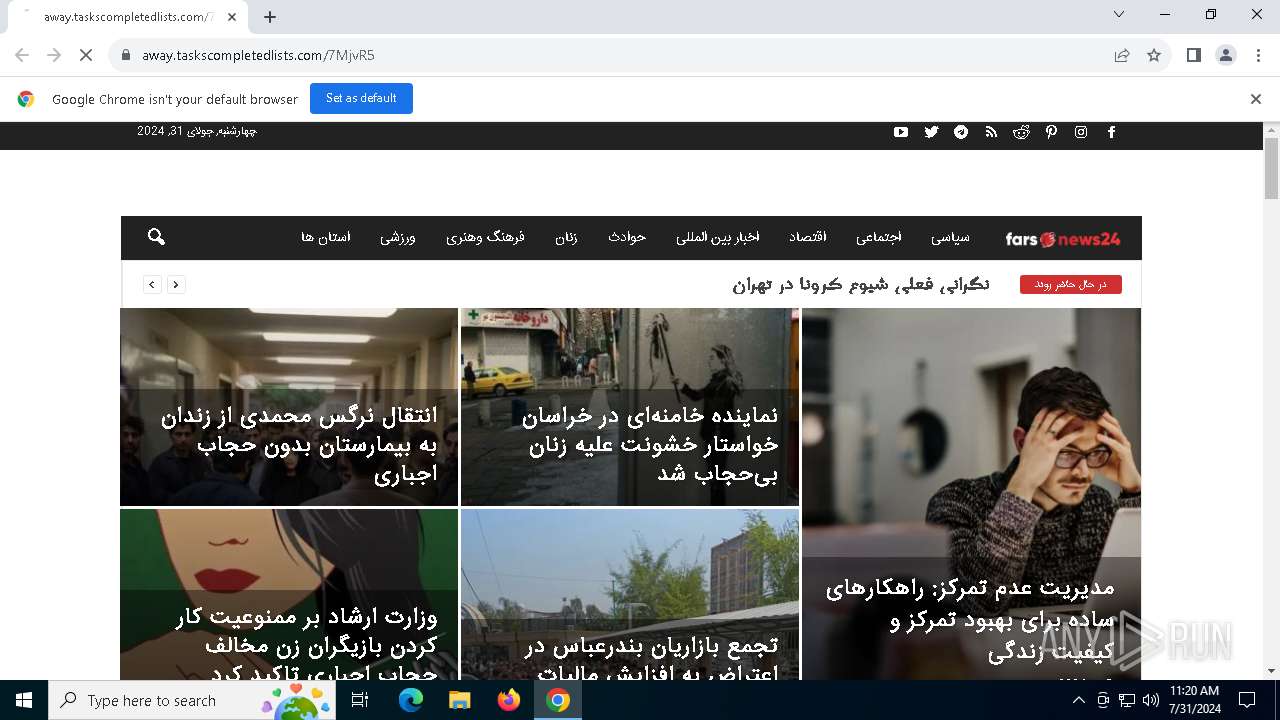
Task: Go back to previous page
Action: (22, 55)
